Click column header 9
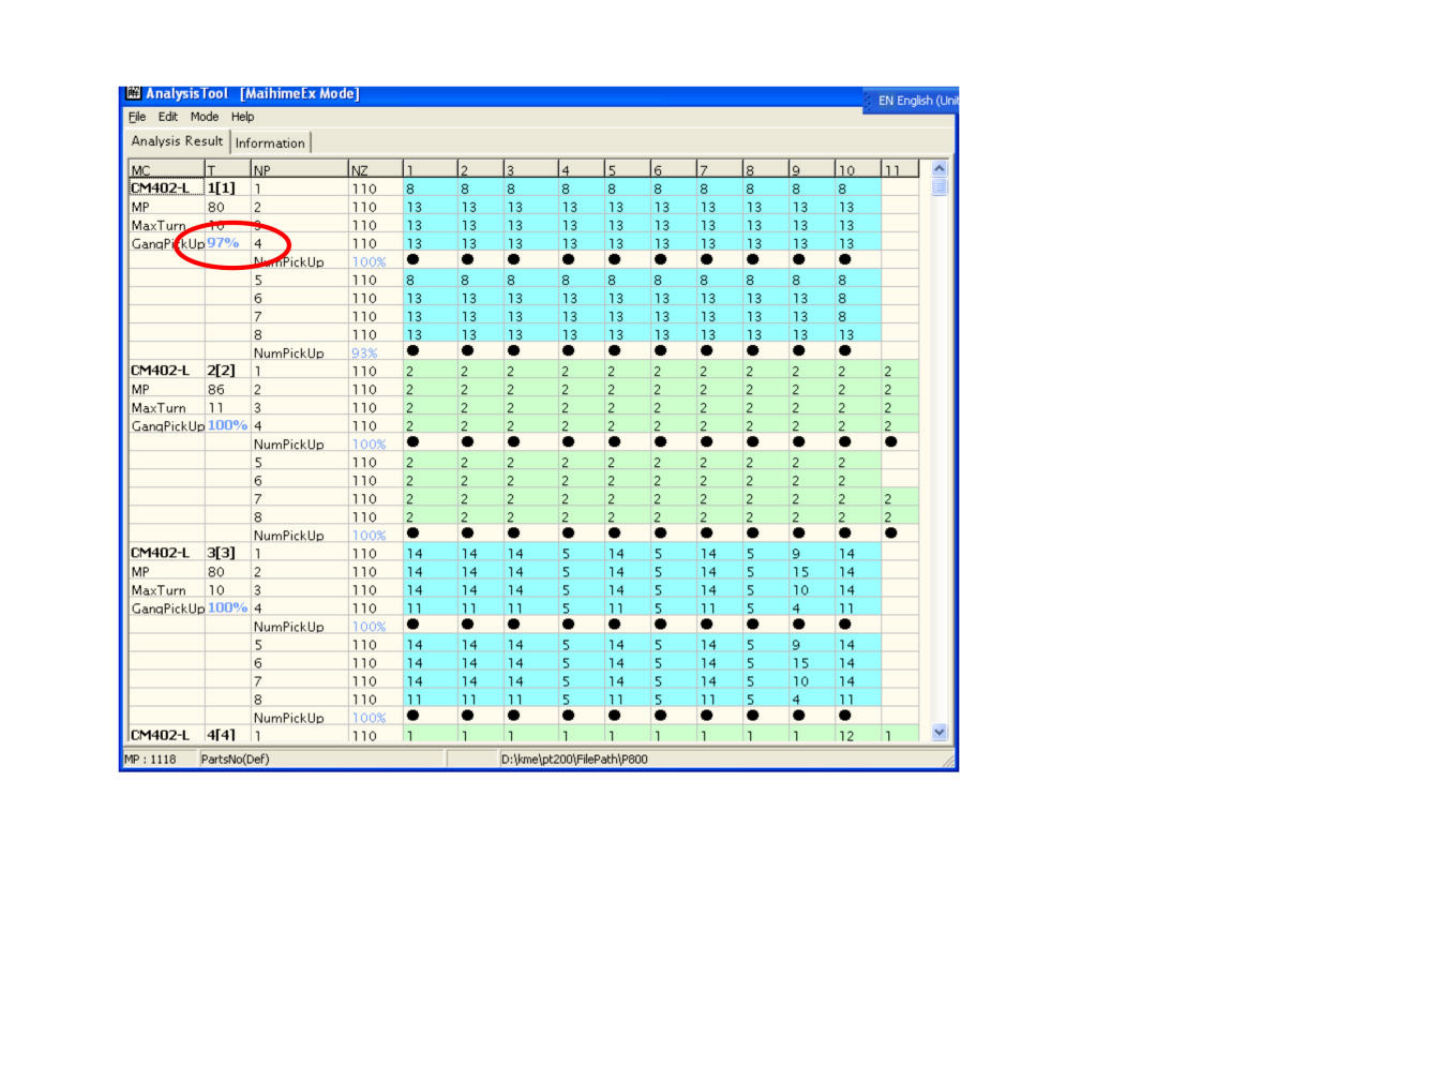 tap(811, 170)
